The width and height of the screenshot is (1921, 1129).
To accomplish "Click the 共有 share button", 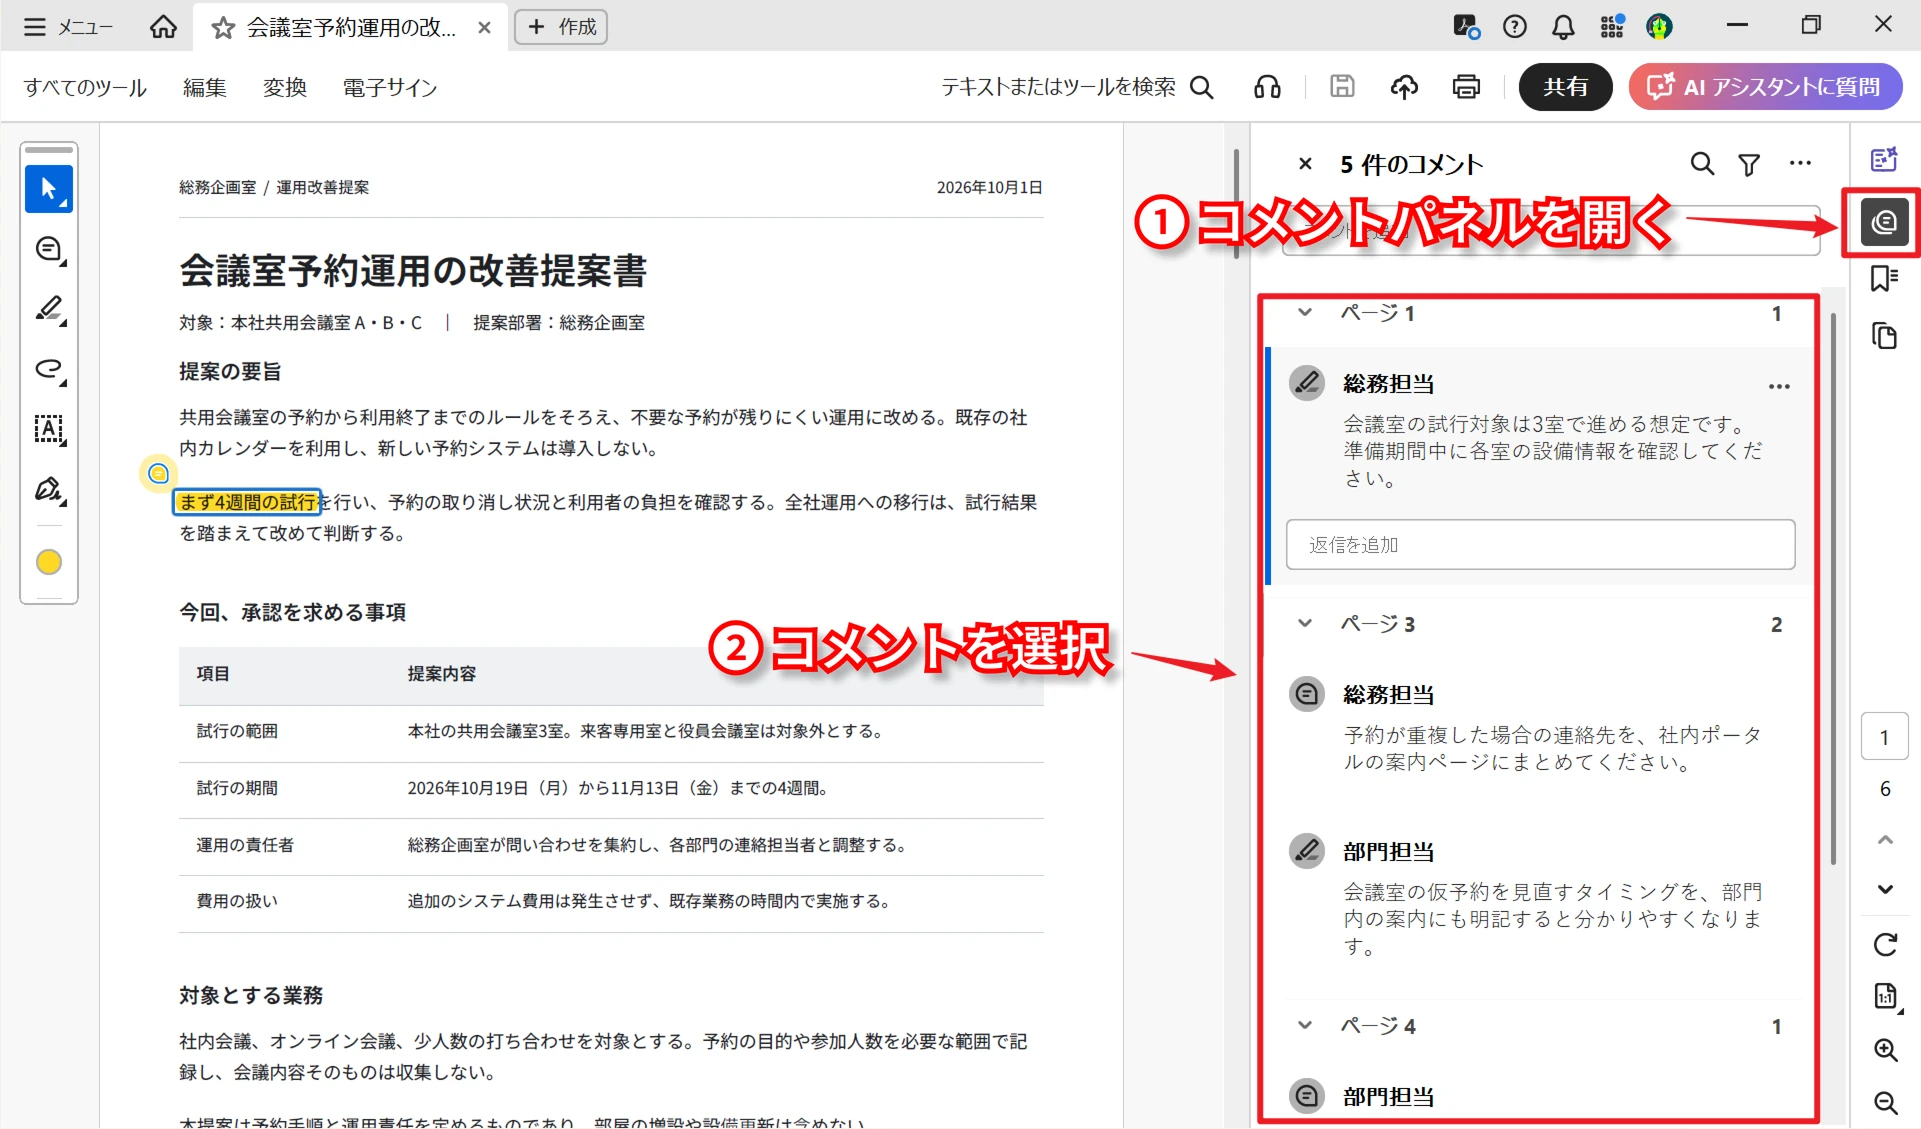I will [1565, 87].
